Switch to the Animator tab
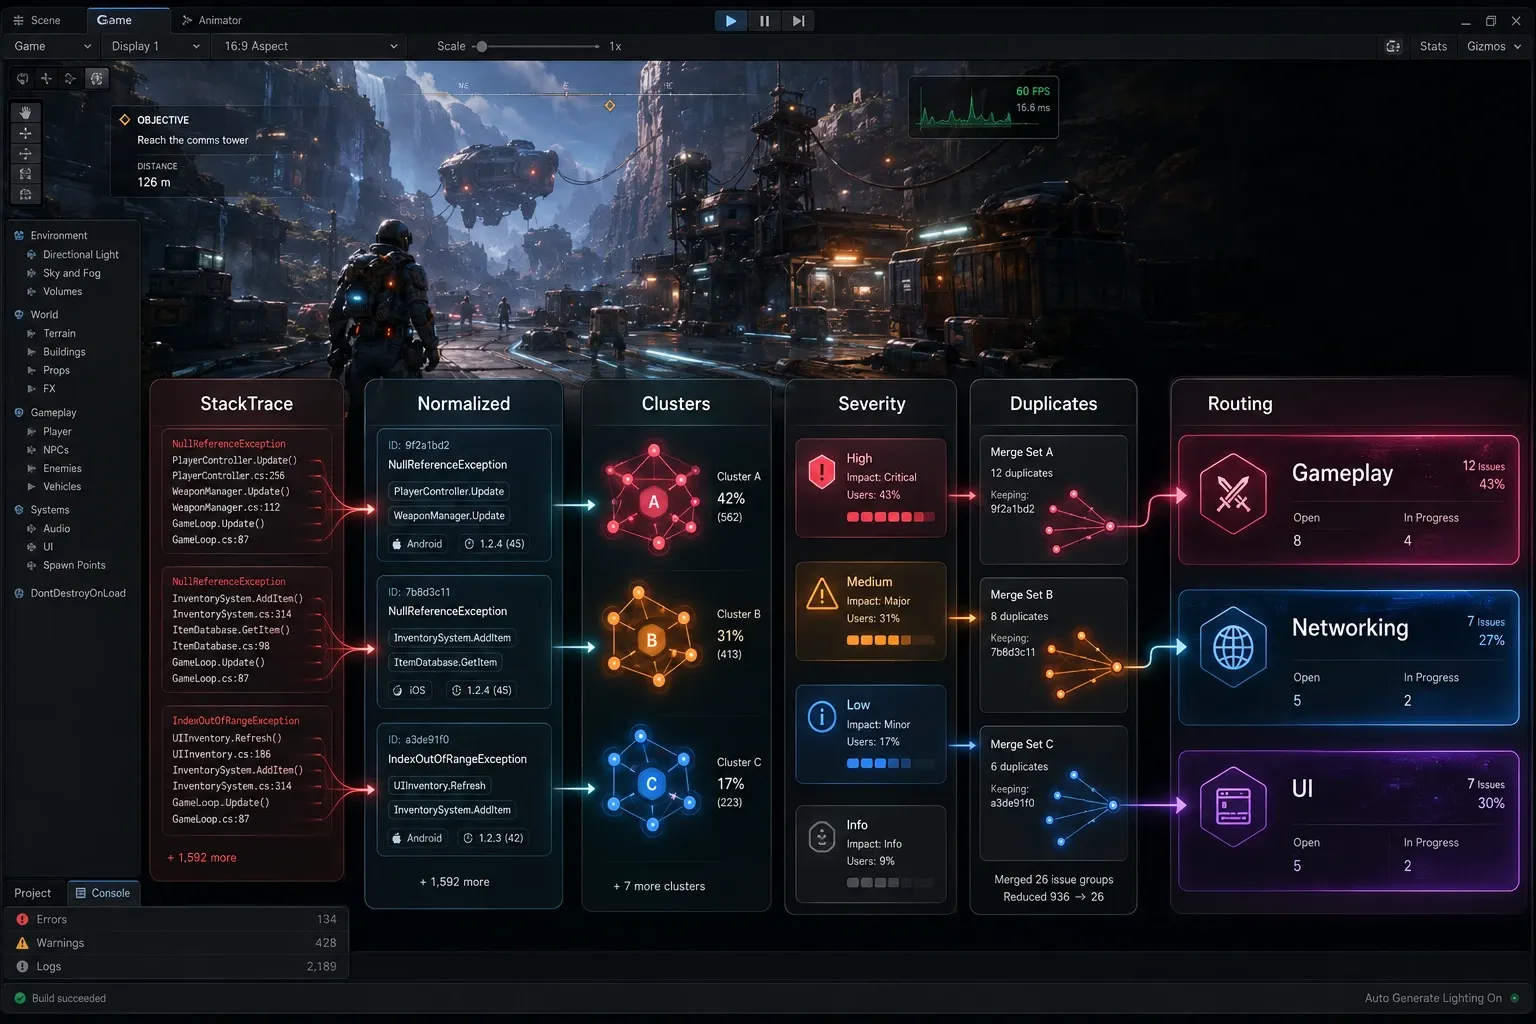Image resolution: width=1536 pixels, height=1024 pixels. 212,20
